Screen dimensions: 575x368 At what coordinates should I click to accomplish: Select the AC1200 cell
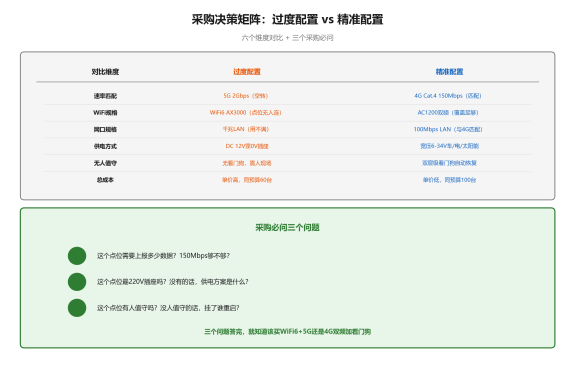448,113
